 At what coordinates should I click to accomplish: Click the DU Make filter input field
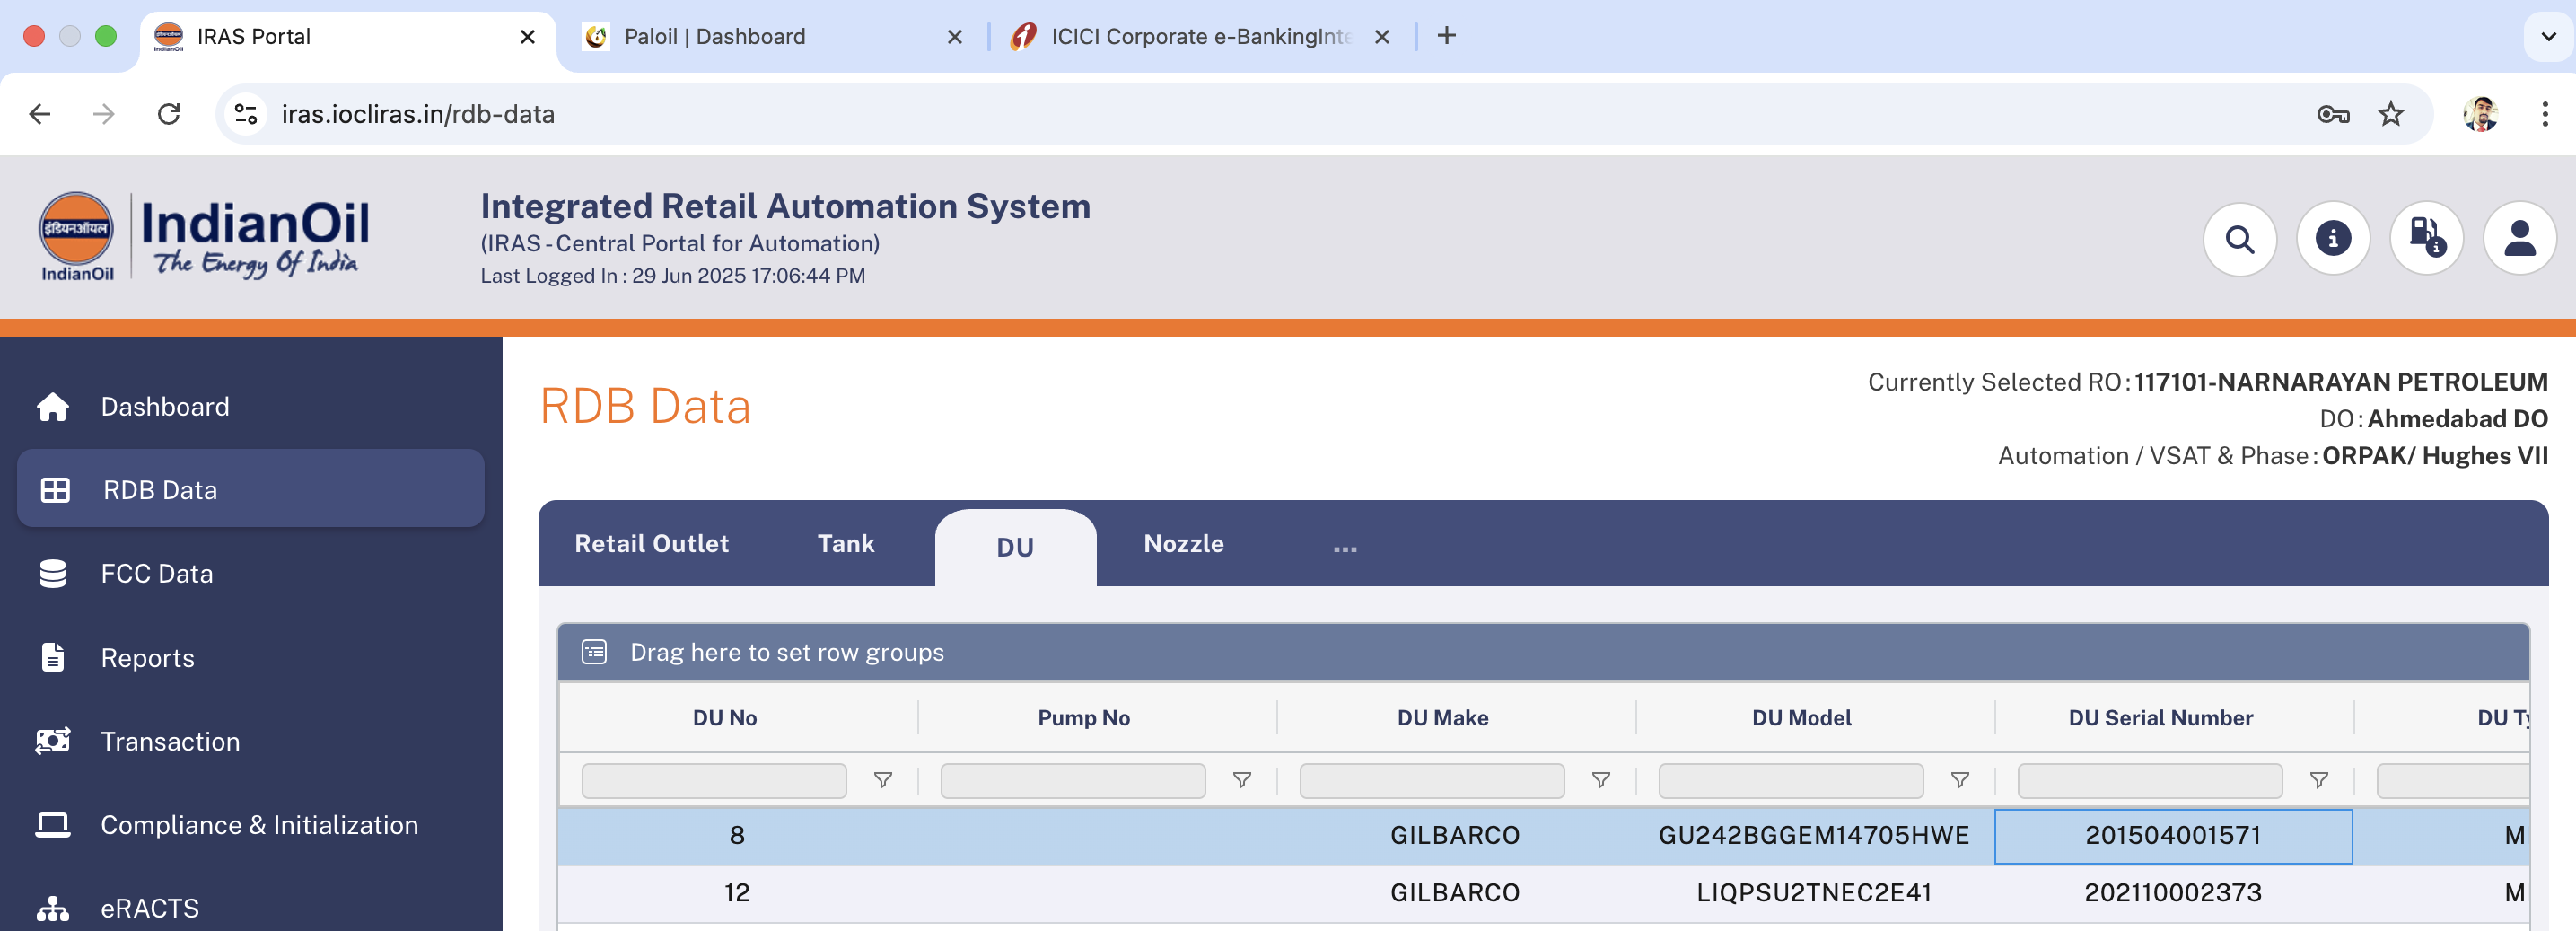click(1431, 780)
